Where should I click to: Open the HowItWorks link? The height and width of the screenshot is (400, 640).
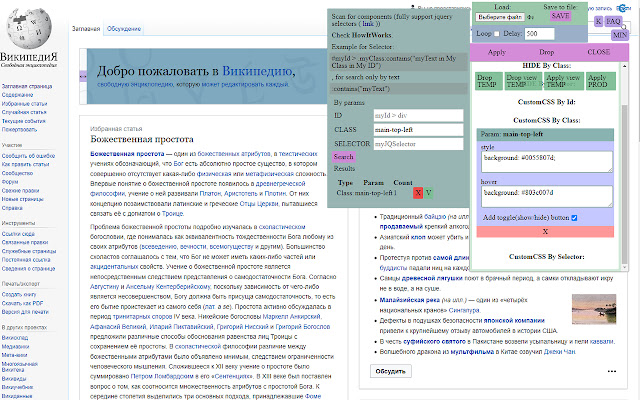pos(371,35)
